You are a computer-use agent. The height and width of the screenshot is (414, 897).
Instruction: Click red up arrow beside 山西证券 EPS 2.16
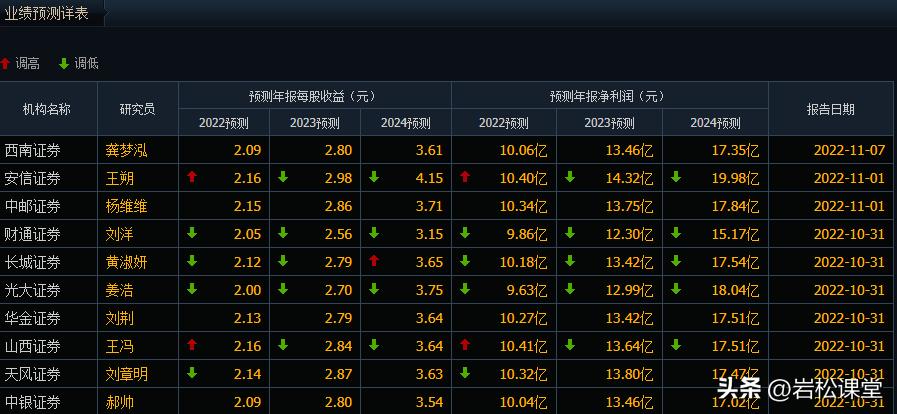point(192,345)
